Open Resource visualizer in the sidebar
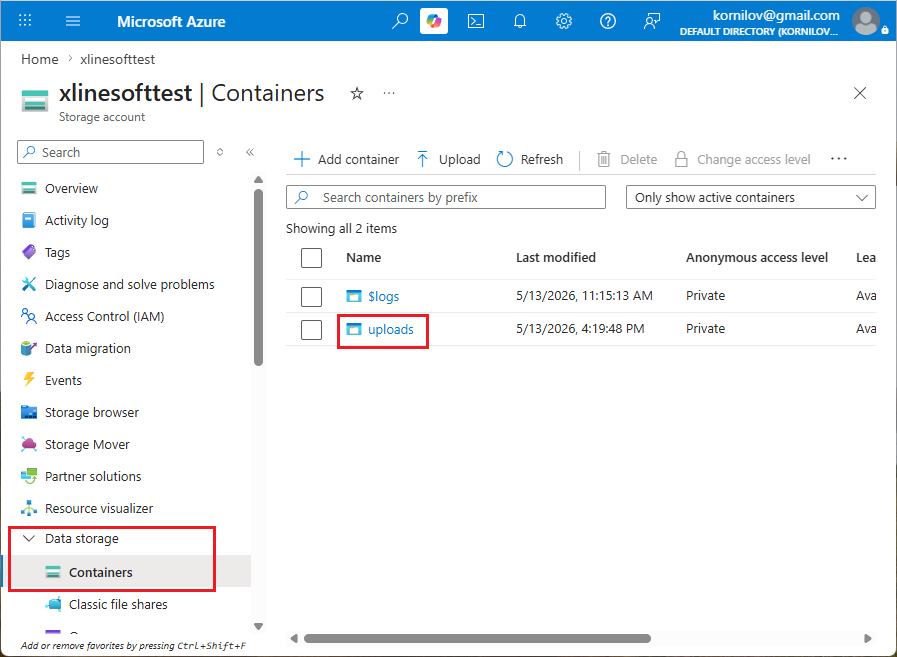 pos(99,509)
